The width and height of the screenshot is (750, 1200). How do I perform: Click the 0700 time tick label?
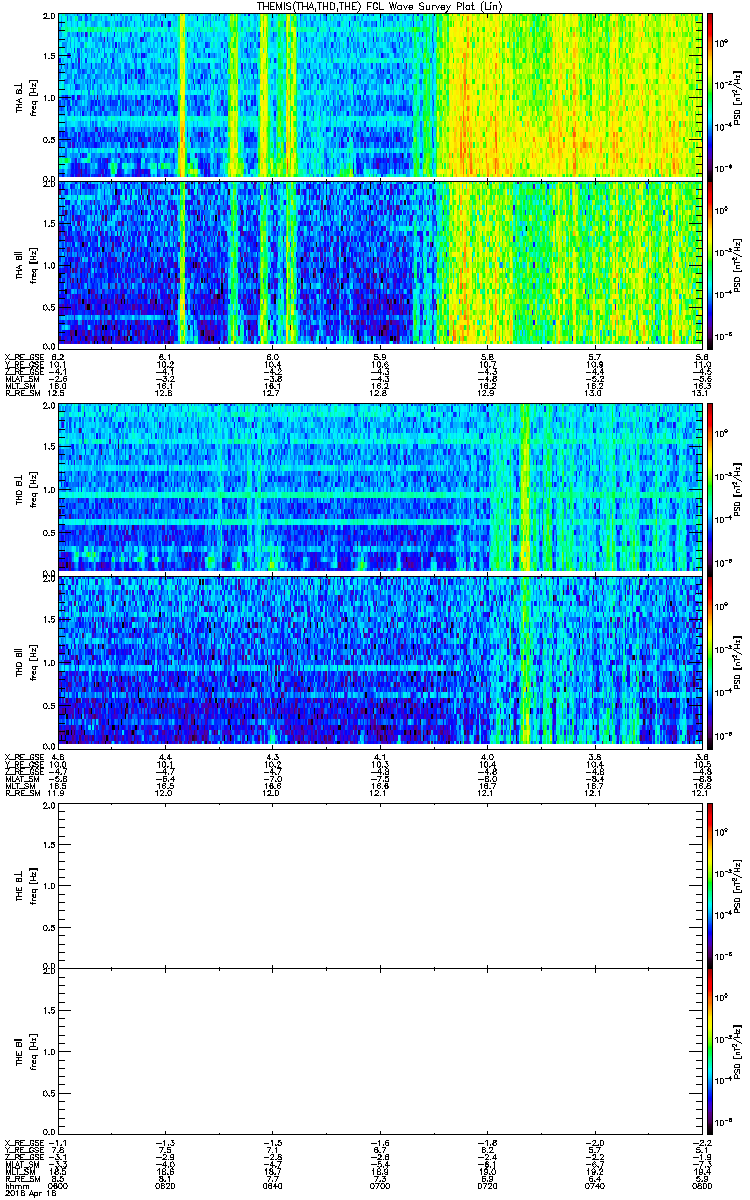[x=380, y=1185]
